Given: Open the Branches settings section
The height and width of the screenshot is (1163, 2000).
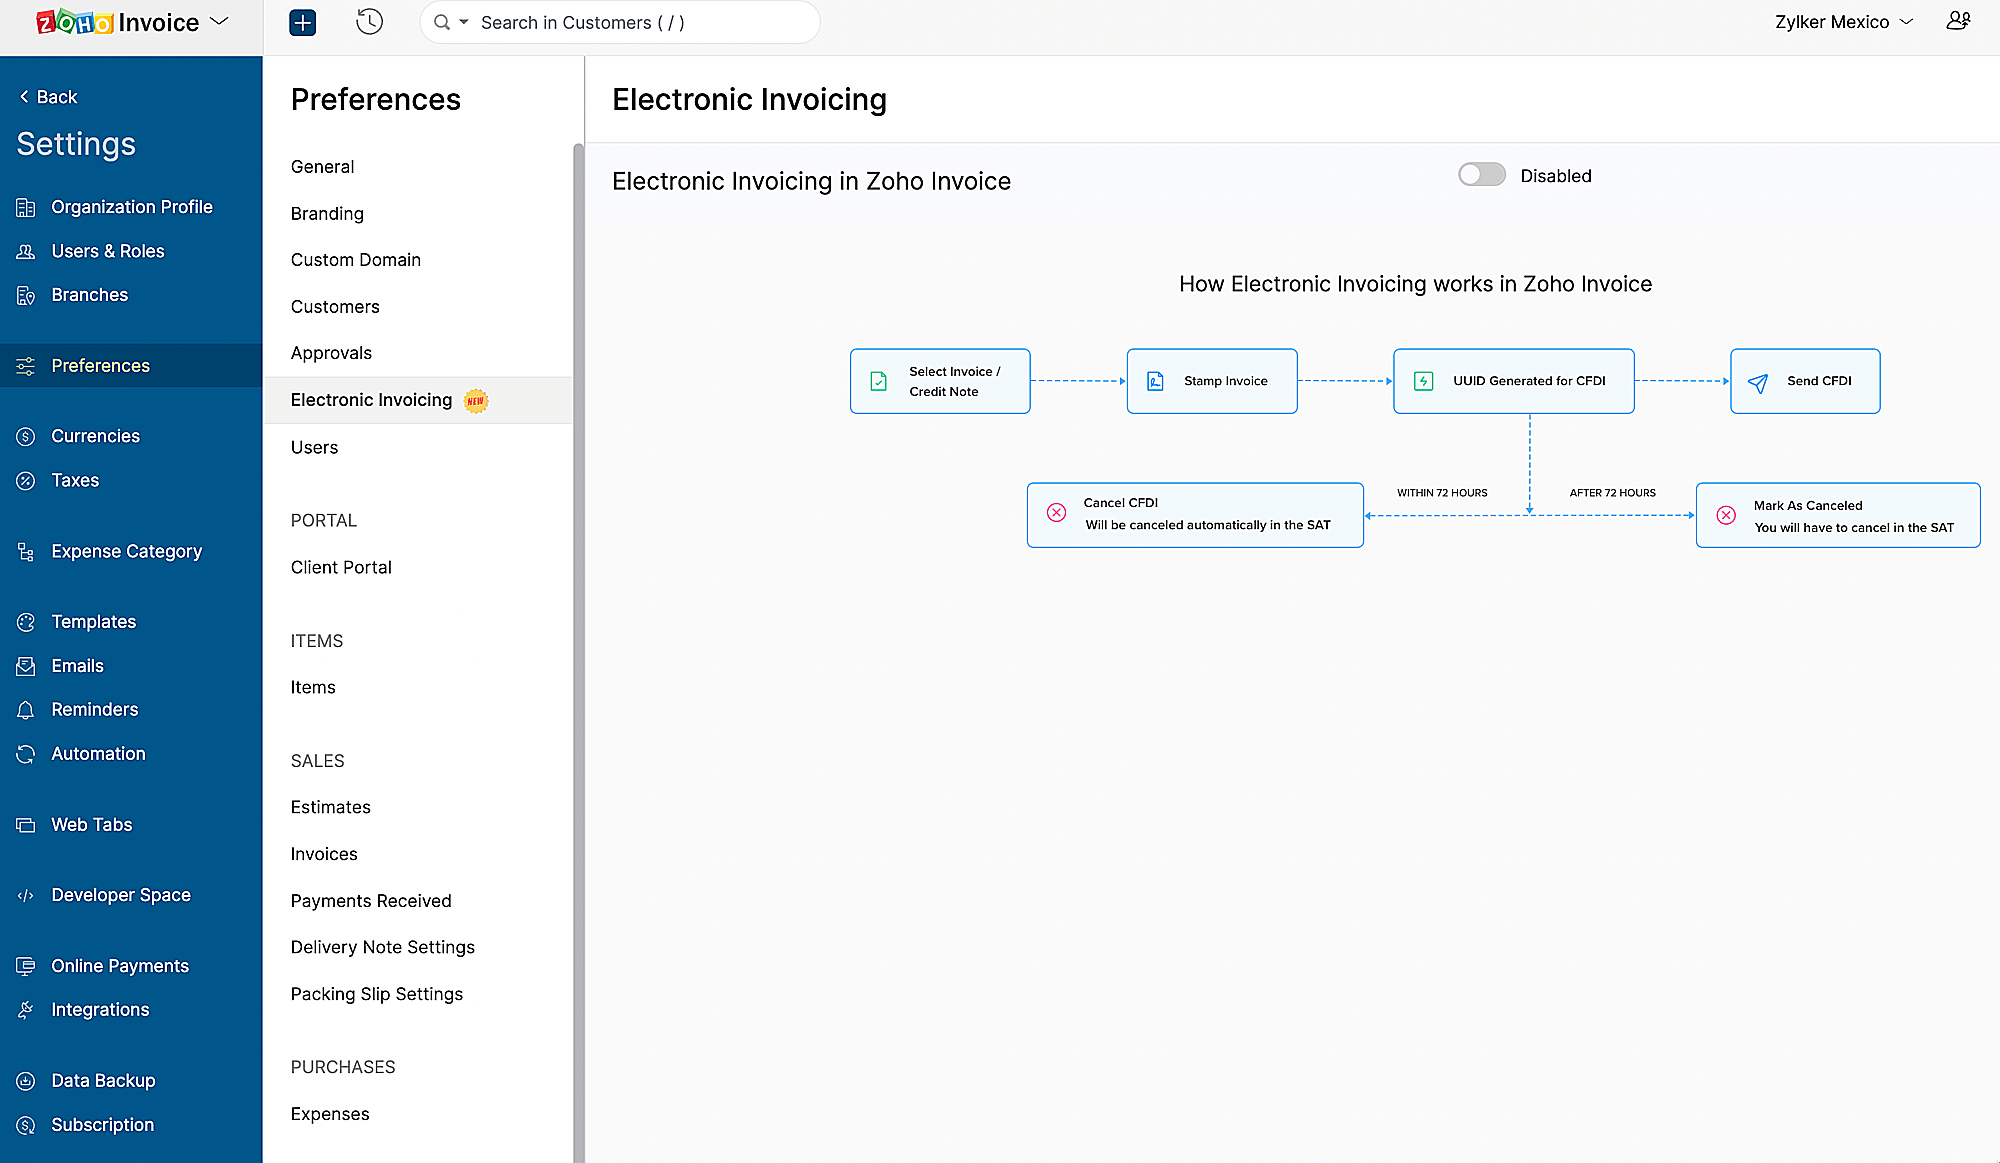Looking at the screenshot, I should coord(89,294).
